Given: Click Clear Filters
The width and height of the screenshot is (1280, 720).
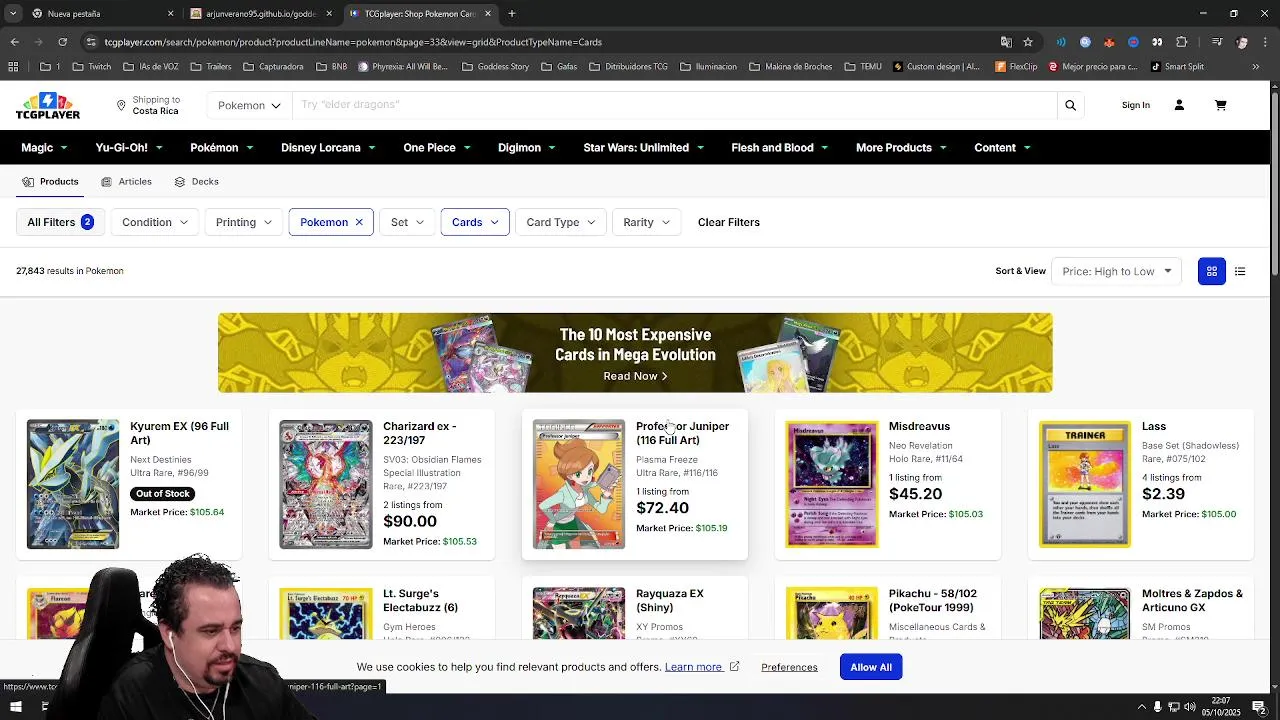Looking at the screenshot, I should (x=728, y=222).
